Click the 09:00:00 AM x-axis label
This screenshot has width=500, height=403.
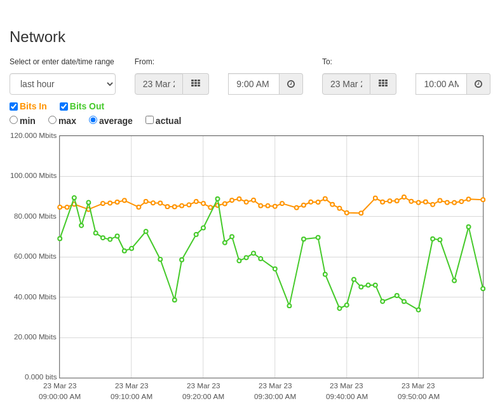[60, 397]
